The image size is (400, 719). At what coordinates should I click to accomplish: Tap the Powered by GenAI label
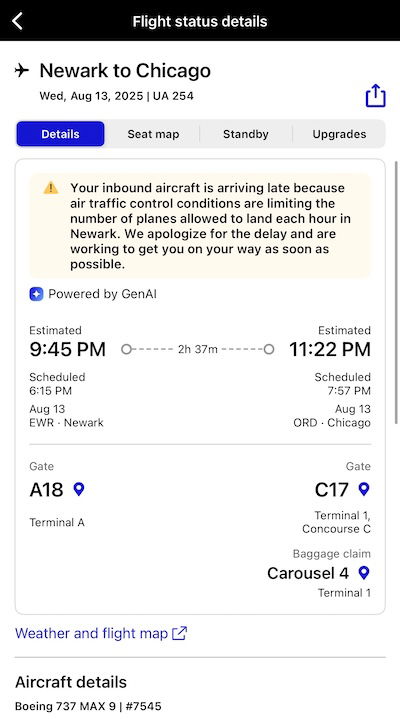(x=102, y=294)
